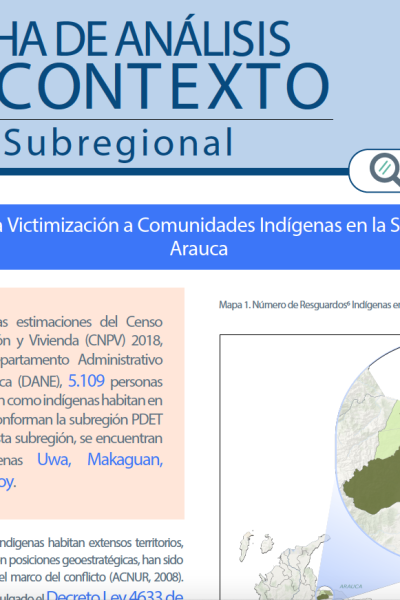Click the highlighted Uwa text
400x600 pixels.
pos(54,459)
